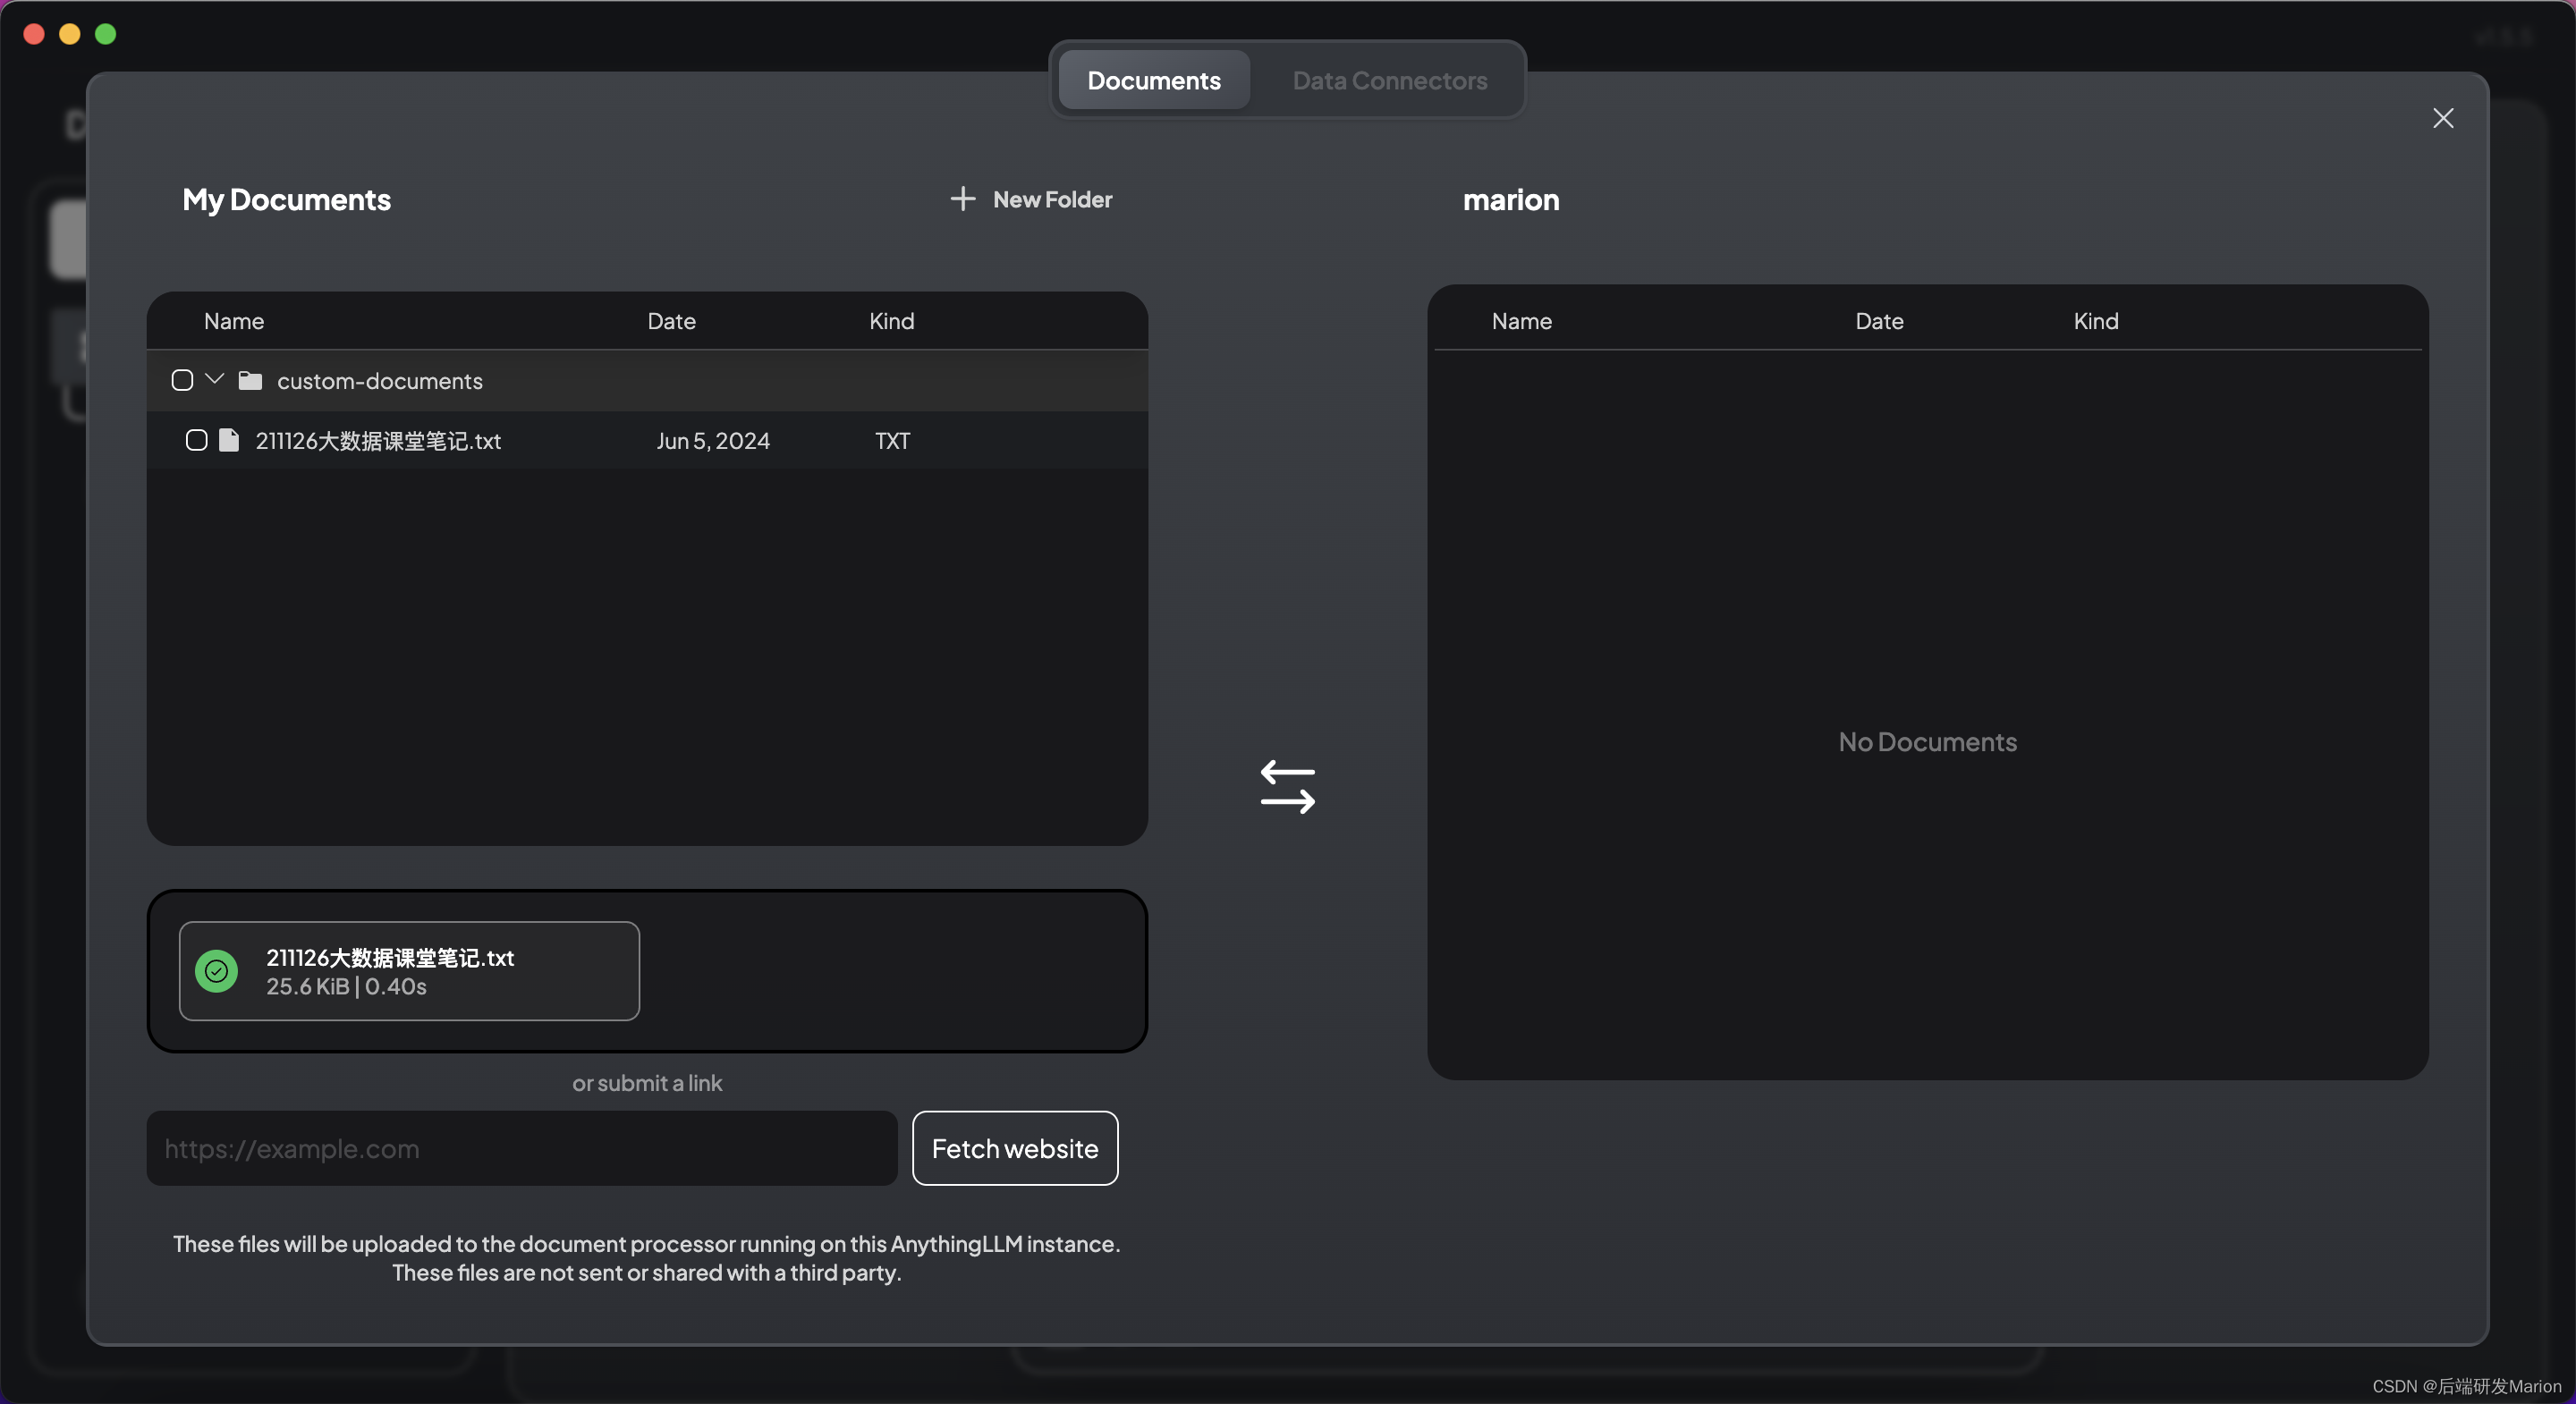The image size is (2576, 1404).
Task: Close the documents modal with X icon
Action: pos(2442,118)
